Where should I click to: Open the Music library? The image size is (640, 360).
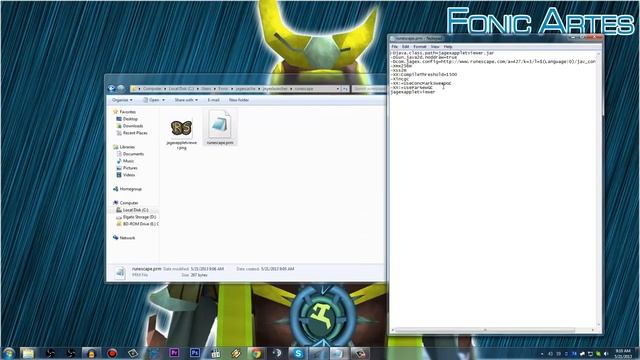click(128, 161)
